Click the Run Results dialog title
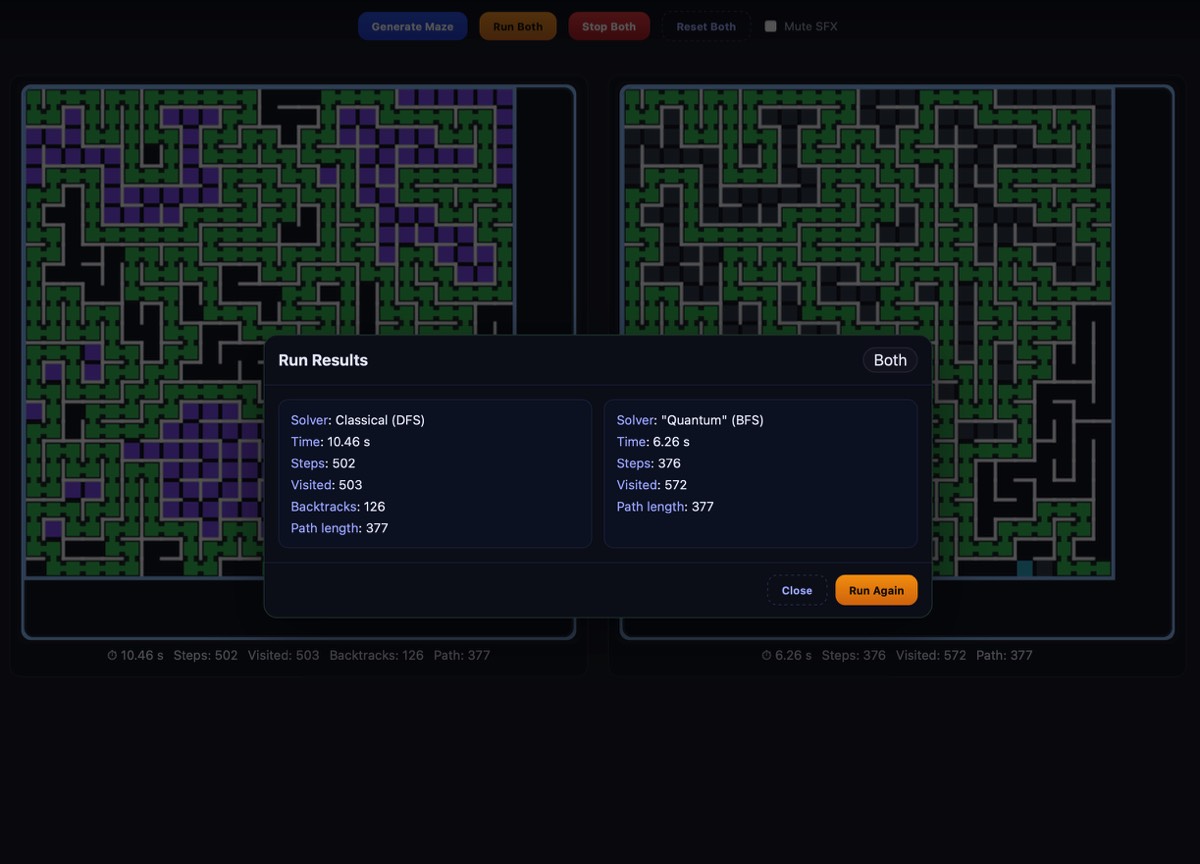 (x=323, y=361)
